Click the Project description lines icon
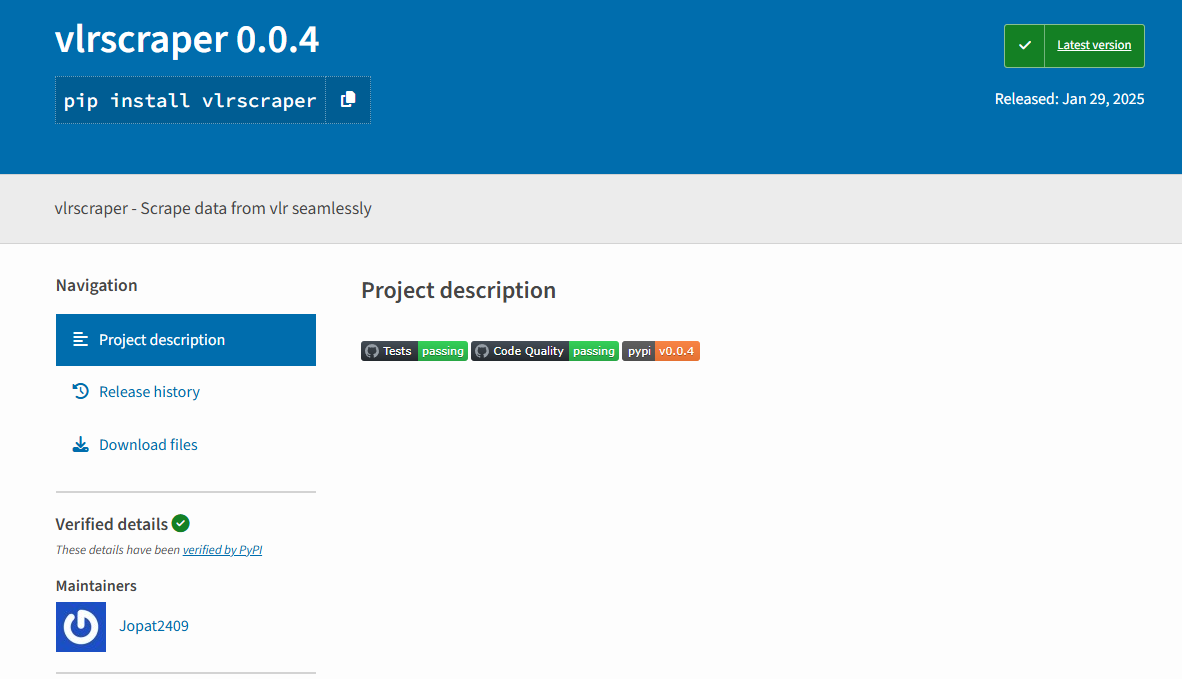The width and height of the screenshot is (1182, 679). (x=81, y=340)
